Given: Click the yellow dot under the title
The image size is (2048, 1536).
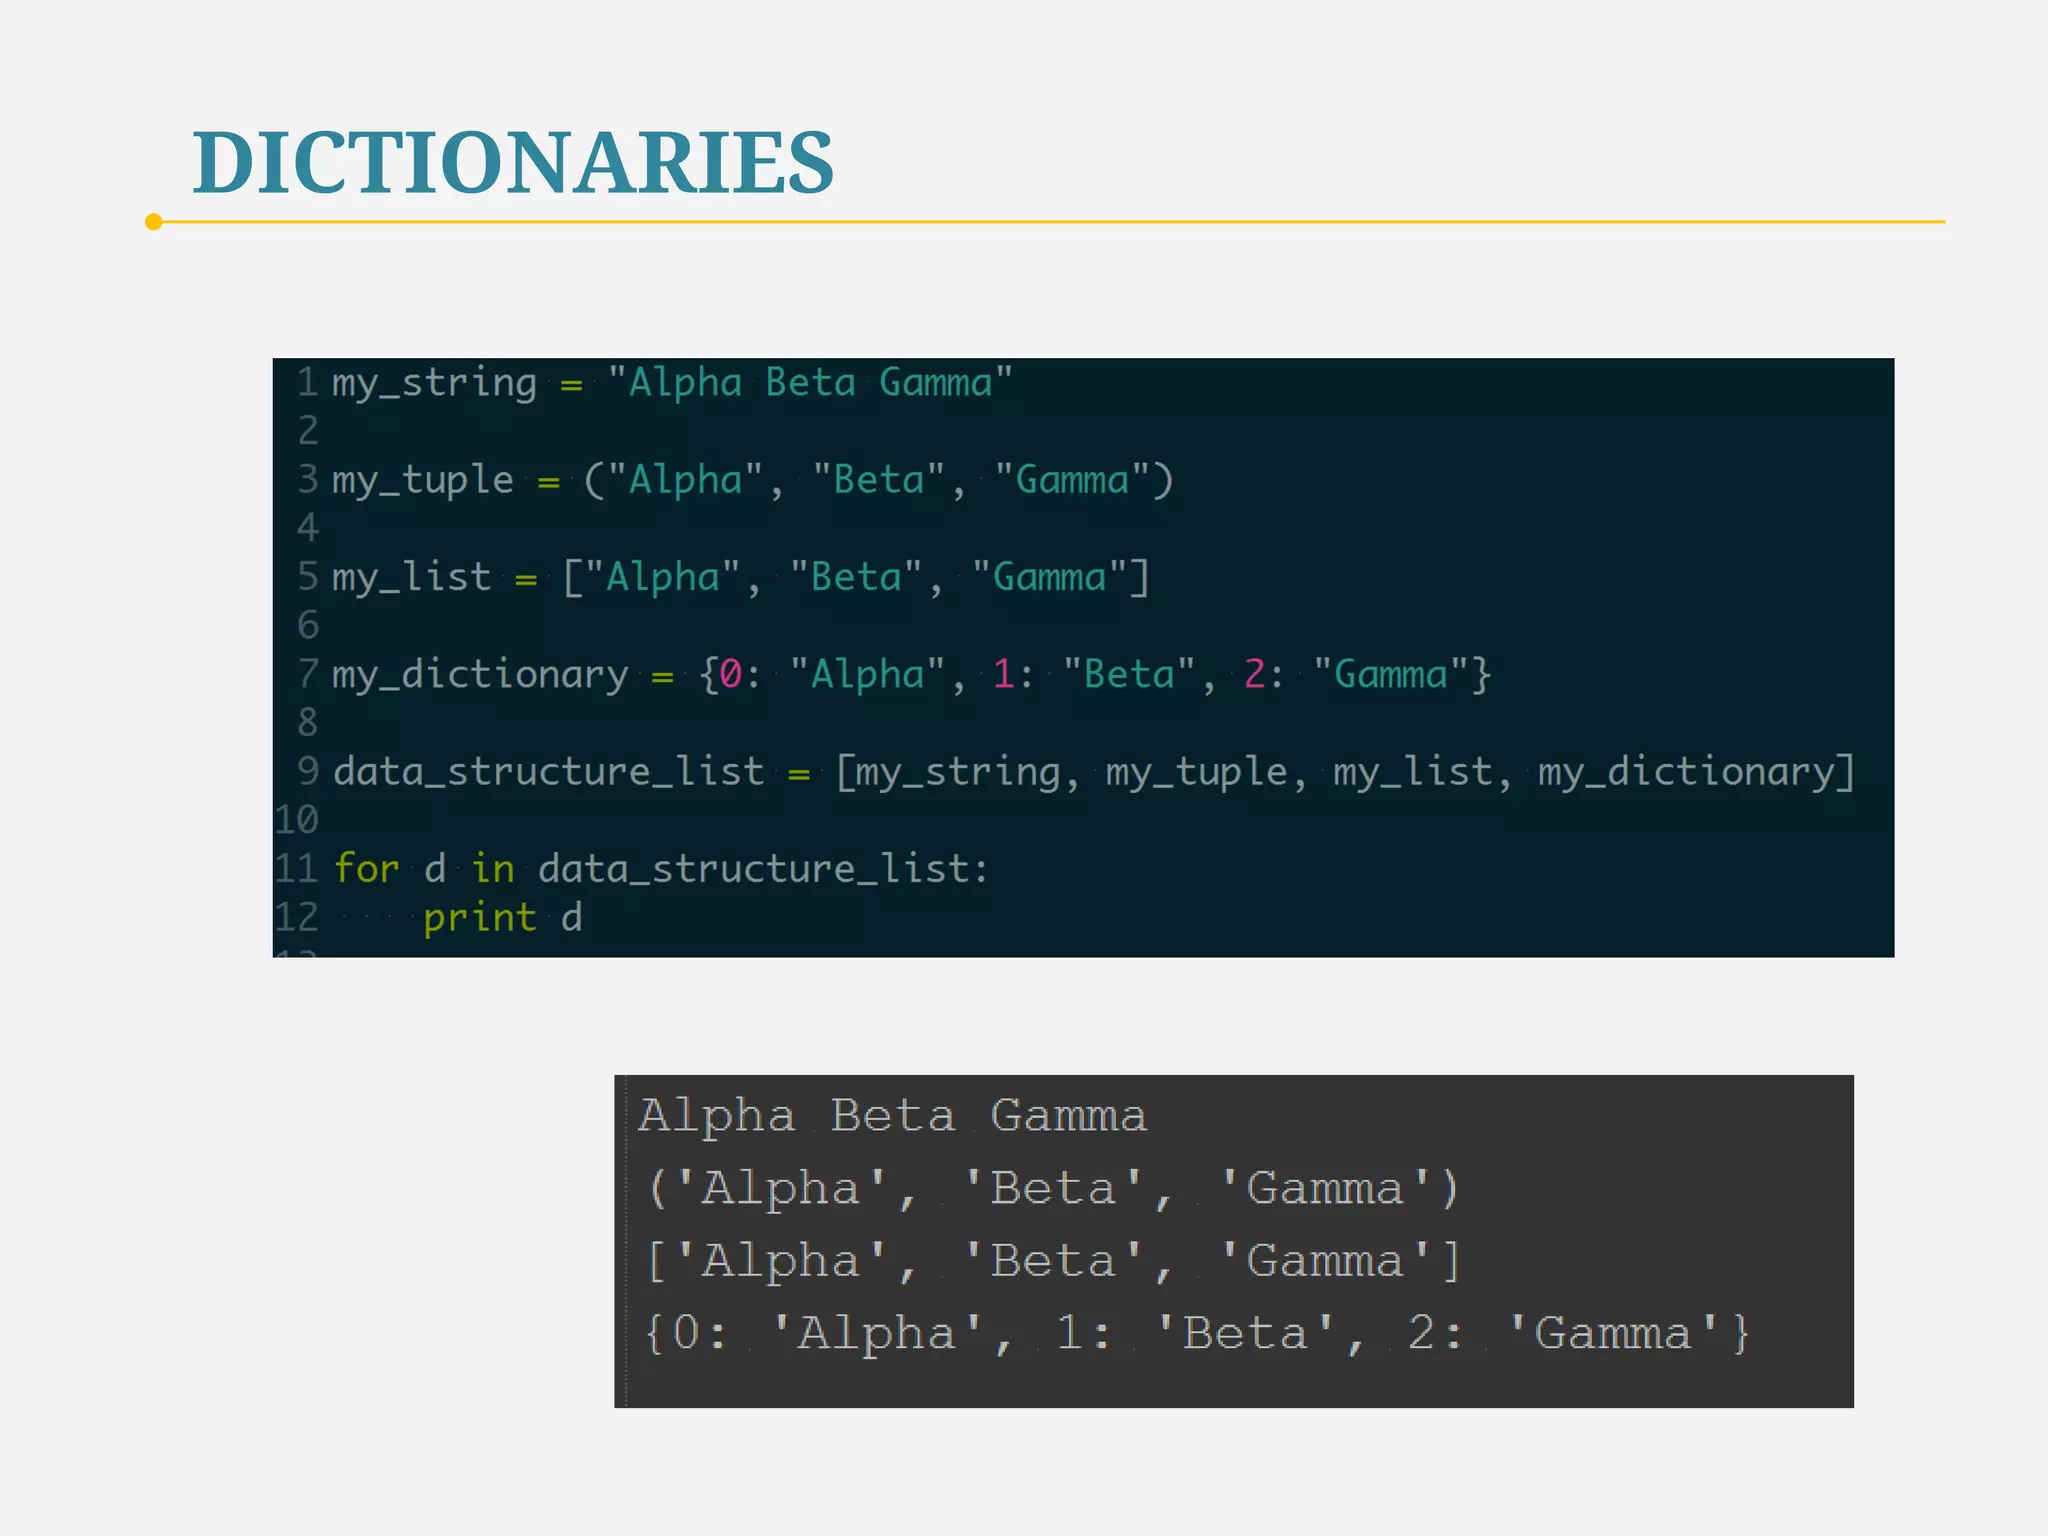Looking at the screenshot, I should tap(153, 222).
